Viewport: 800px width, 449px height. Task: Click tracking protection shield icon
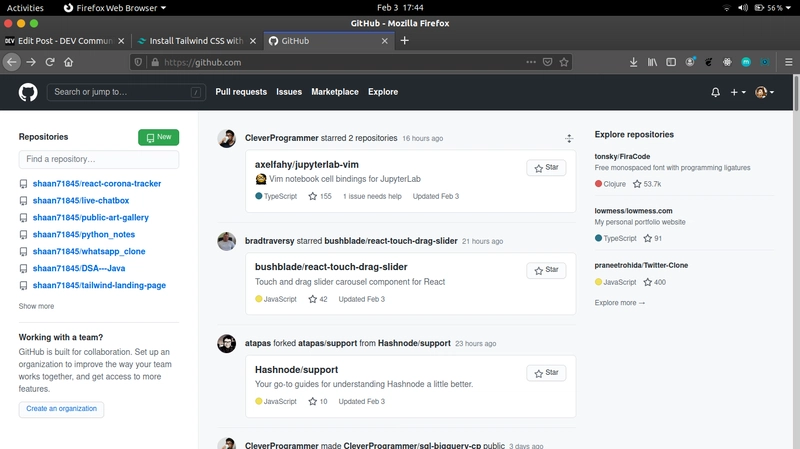pos(138,62)
